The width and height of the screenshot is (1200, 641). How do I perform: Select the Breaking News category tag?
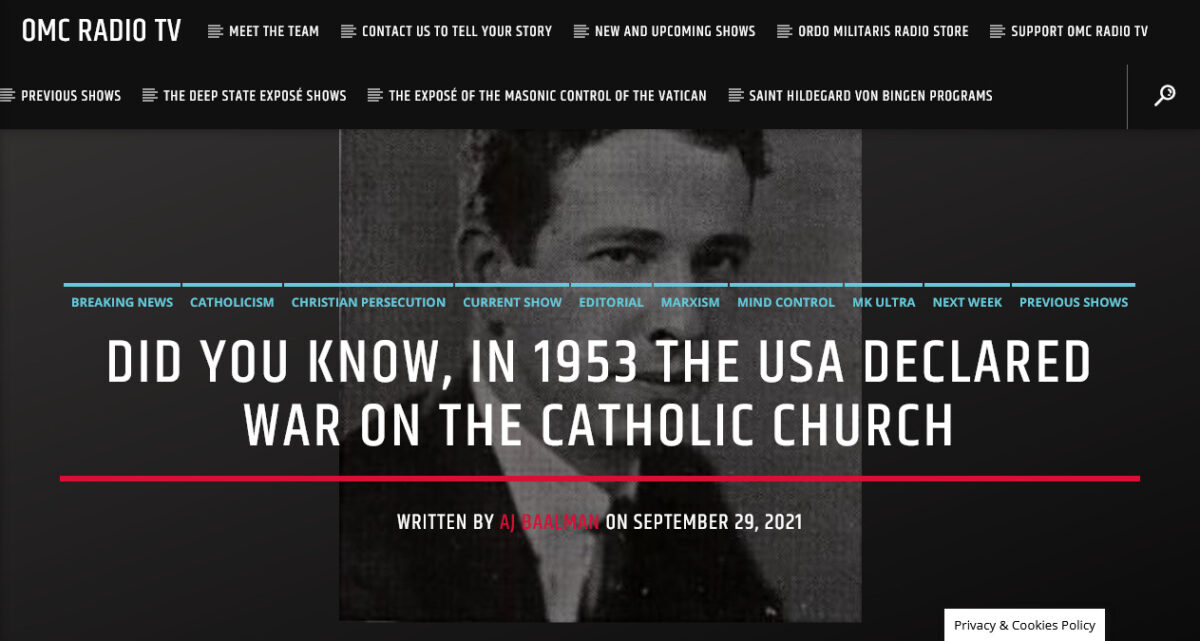click(122, 302)
